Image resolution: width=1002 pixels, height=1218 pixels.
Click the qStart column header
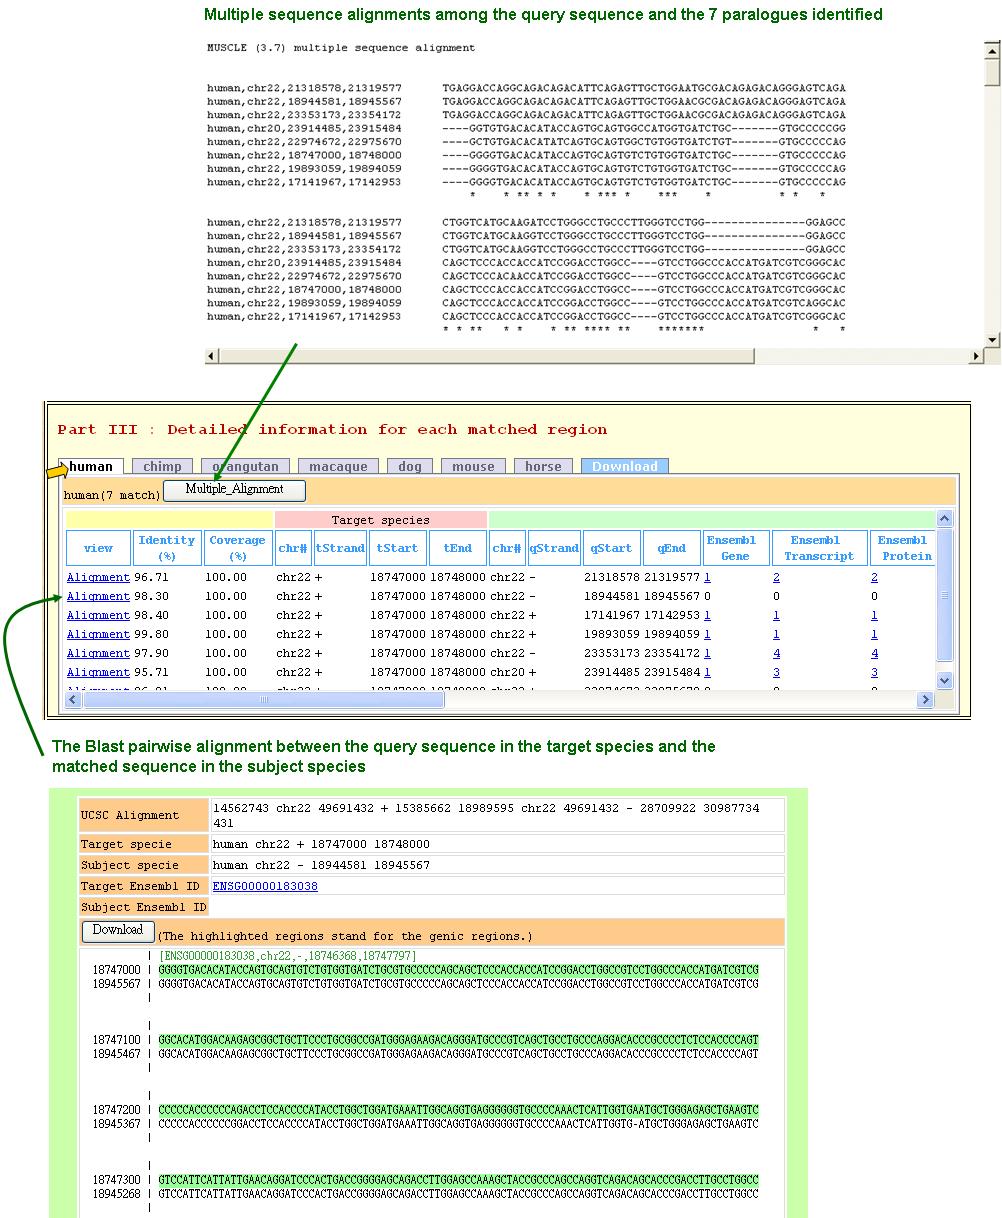[611, 548]
